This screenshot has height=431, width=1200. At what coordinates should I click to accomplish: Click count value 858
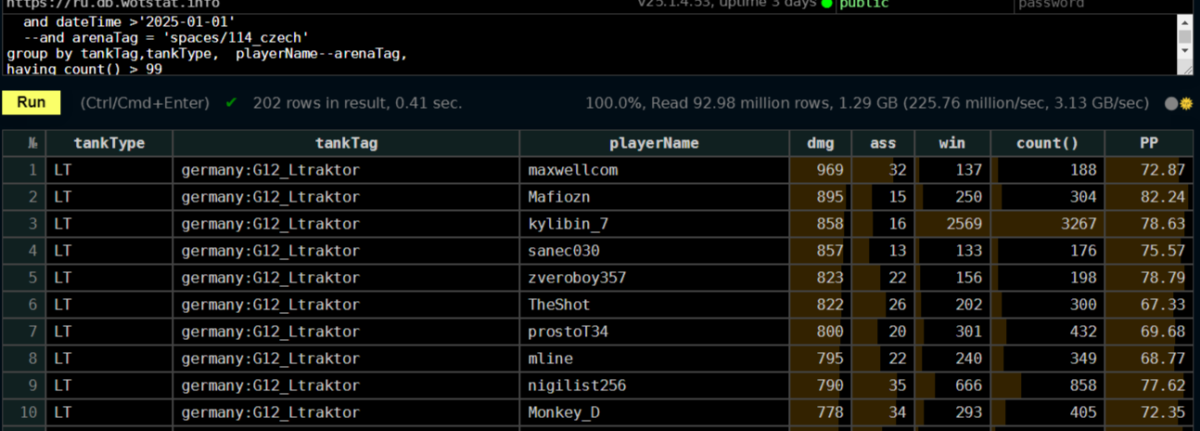coord(1084,386)
